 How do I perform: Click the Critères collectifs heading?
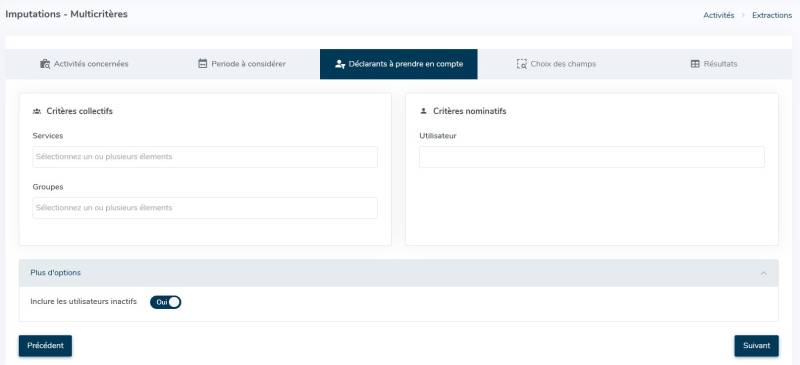[80, 111]
